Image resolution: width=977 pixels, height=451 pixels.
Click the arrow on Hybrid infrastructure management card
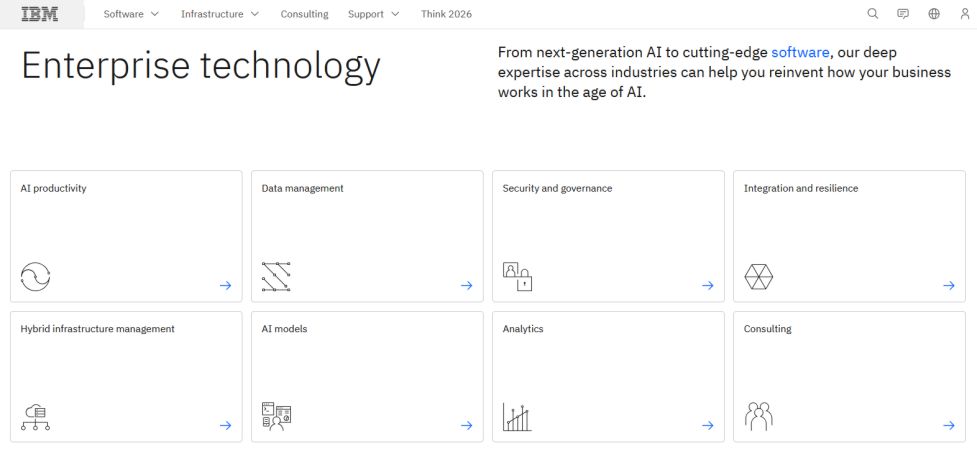point(226,425)
